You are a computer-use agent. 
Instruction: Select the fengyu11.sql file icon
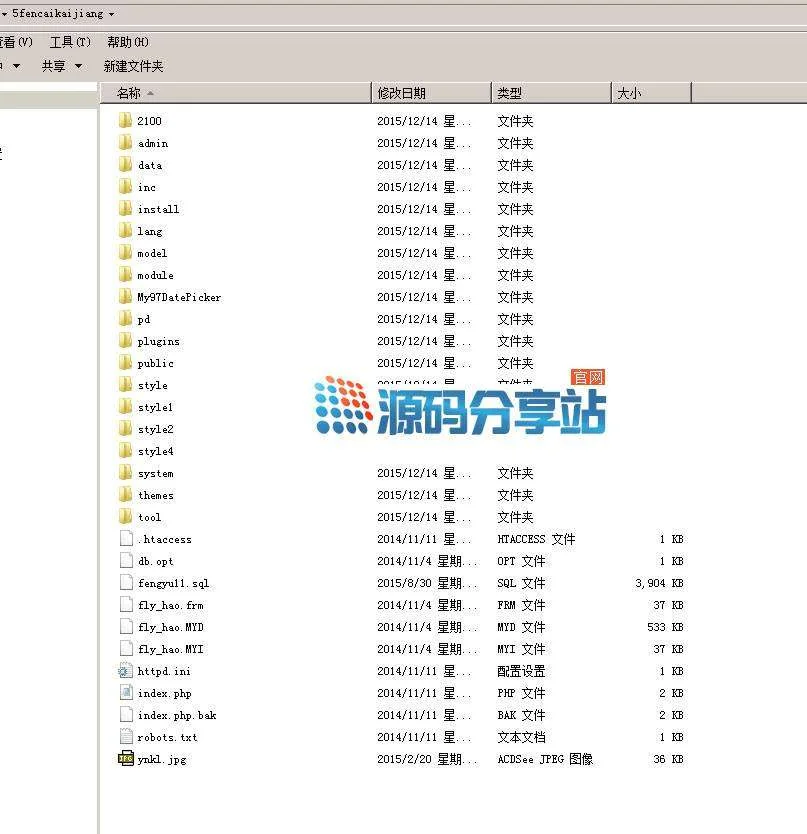pyautogui.click(x=125, y=583)
